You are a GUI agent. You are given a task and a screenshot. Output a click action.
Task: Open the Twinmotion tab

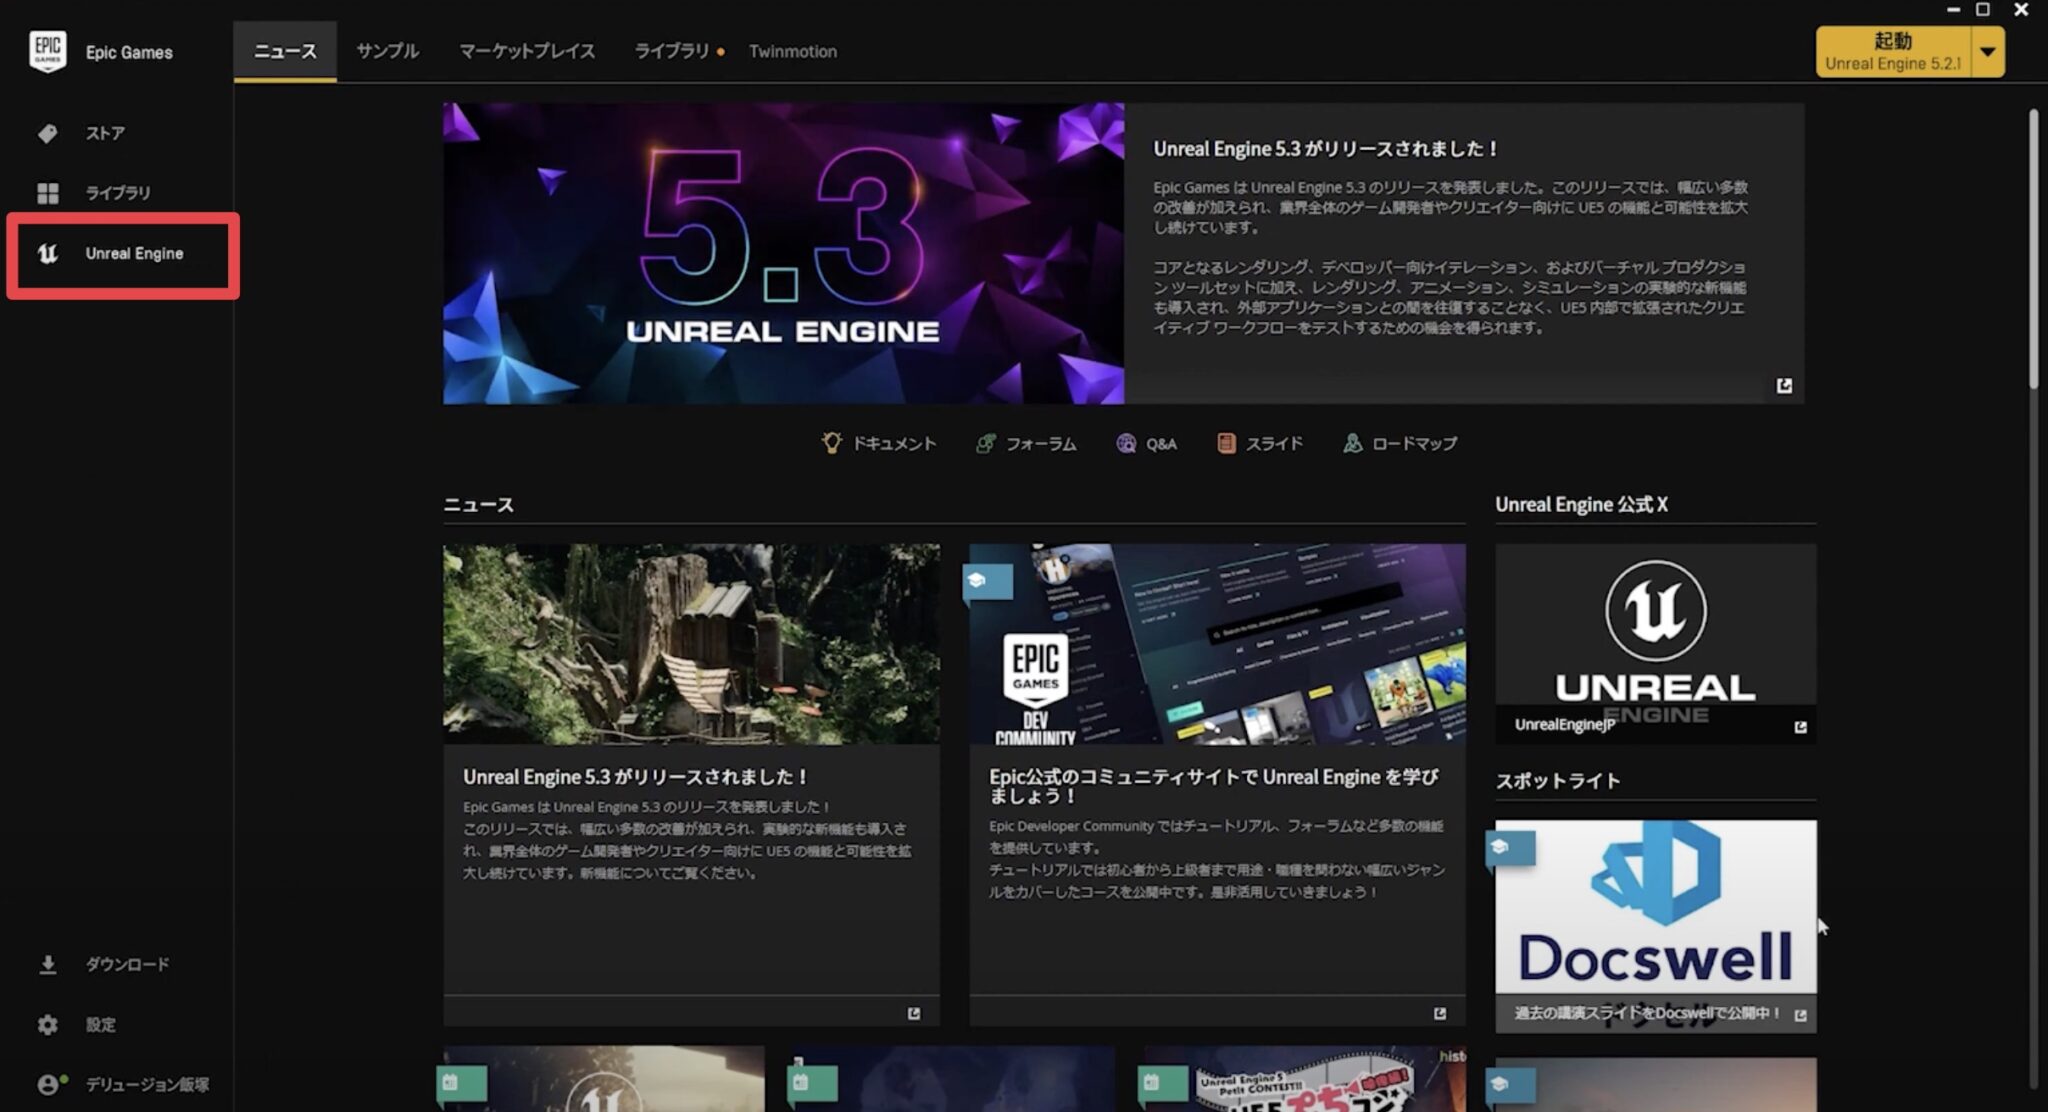point(792,51)
